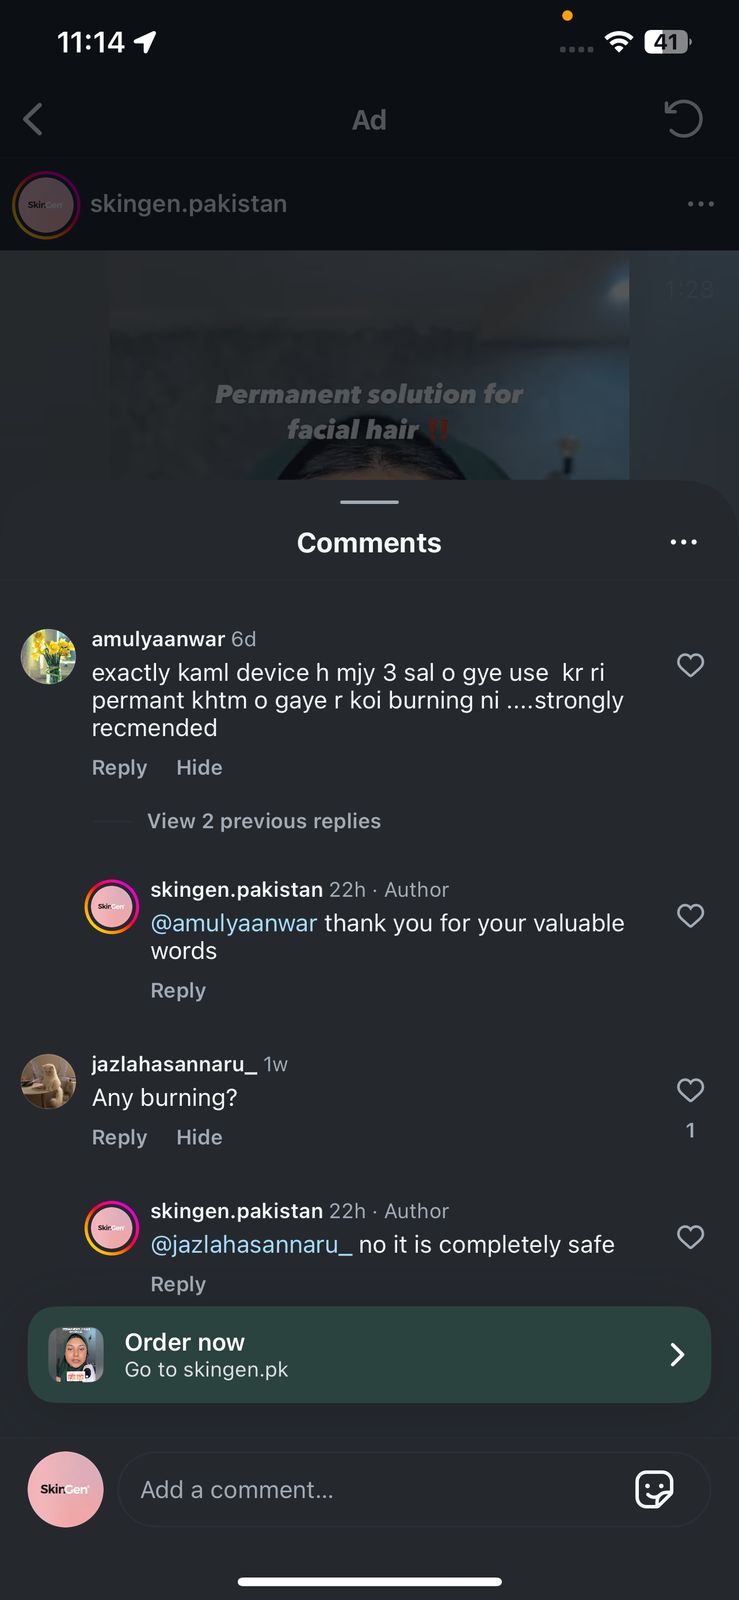The width and height of the screenshot is (739, 1600).
Task: Open the sticker picker in the comment box
Action: (x=654, y=1490)
